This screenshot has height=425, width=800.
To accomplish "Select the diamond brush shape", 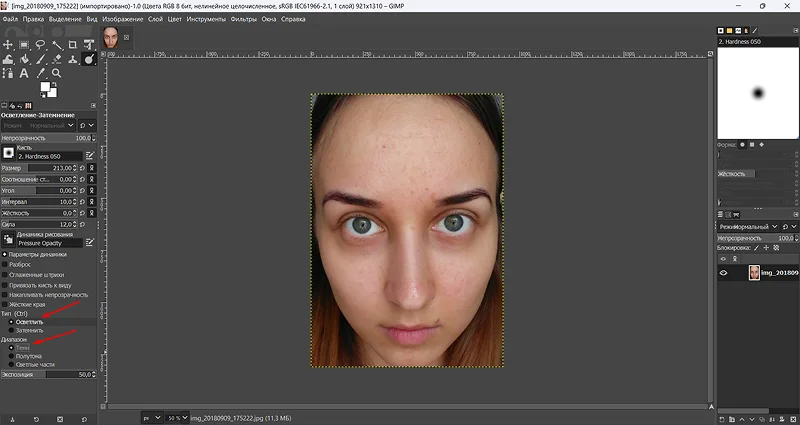I will tap(762, 145).
